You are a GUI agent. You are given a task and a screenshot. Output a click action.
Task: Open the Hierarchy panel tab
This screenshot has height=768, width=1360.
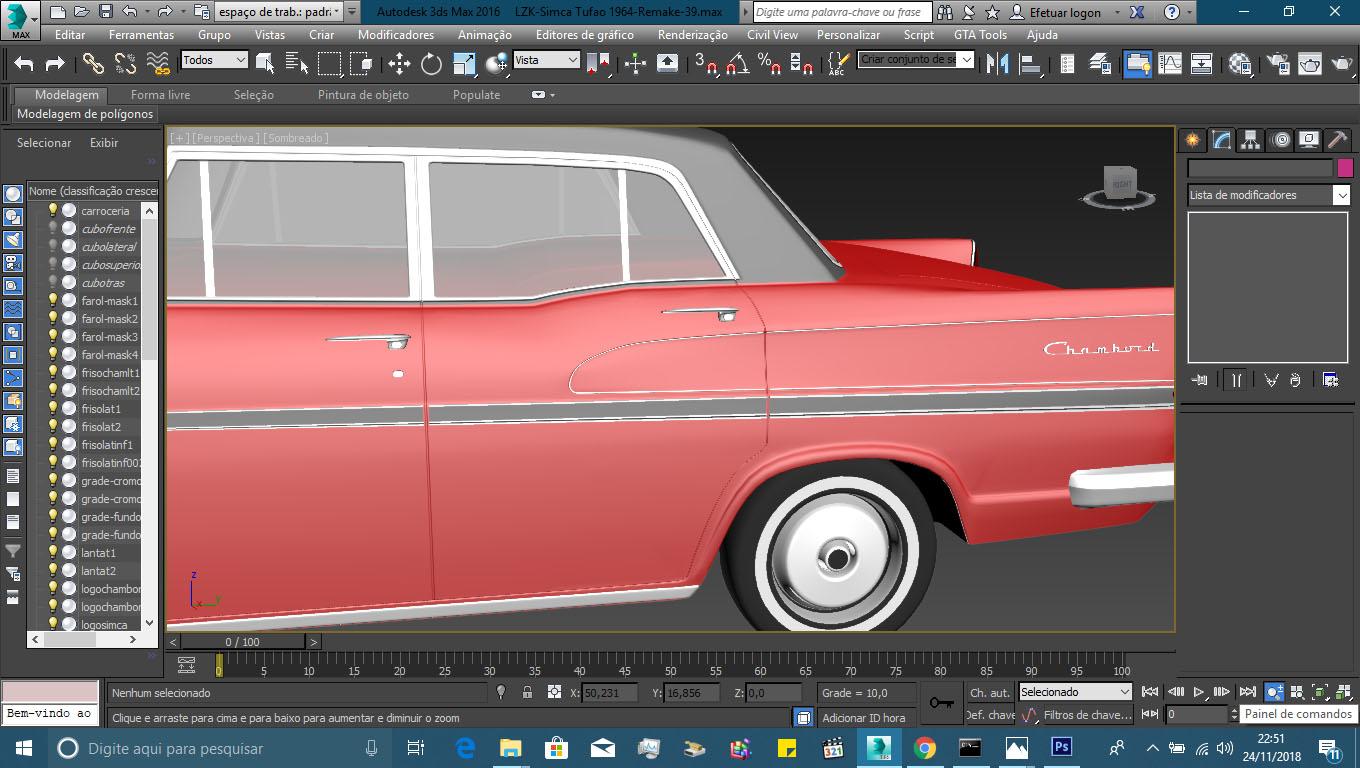[x=1250, y=140]
